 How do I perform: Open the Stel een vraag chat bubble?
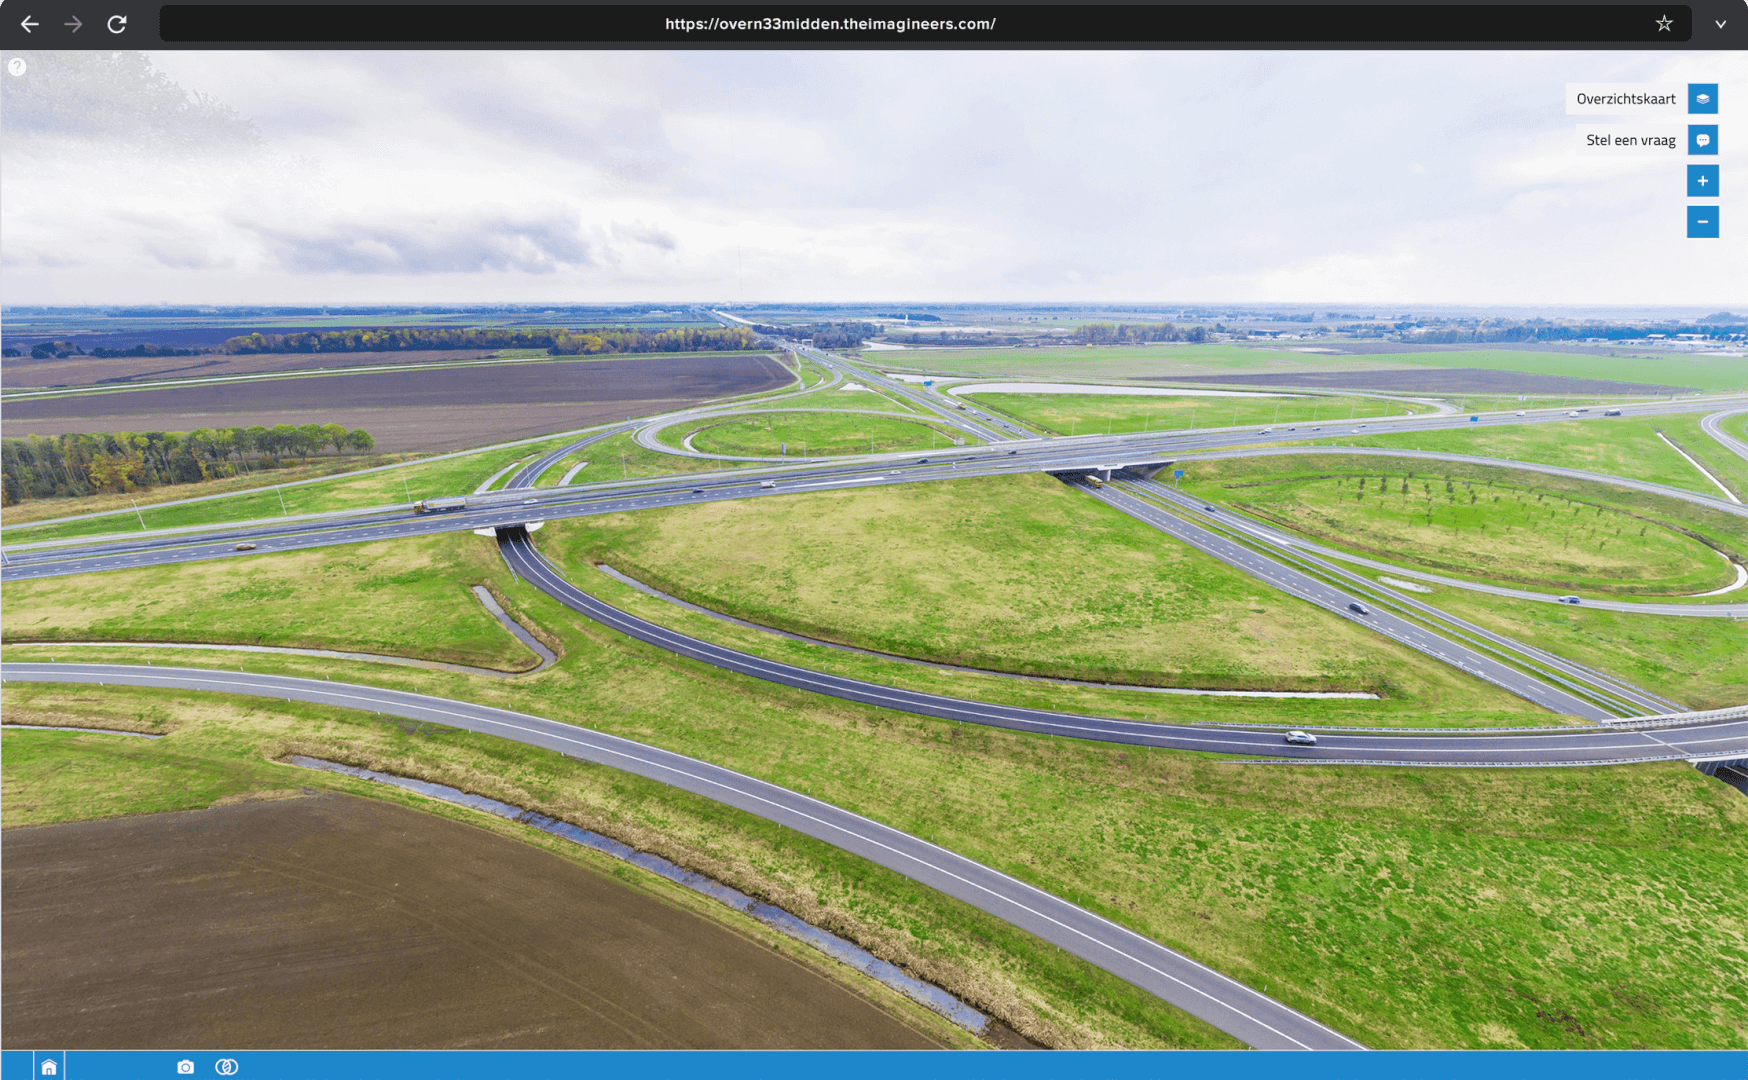point(1702,140)
